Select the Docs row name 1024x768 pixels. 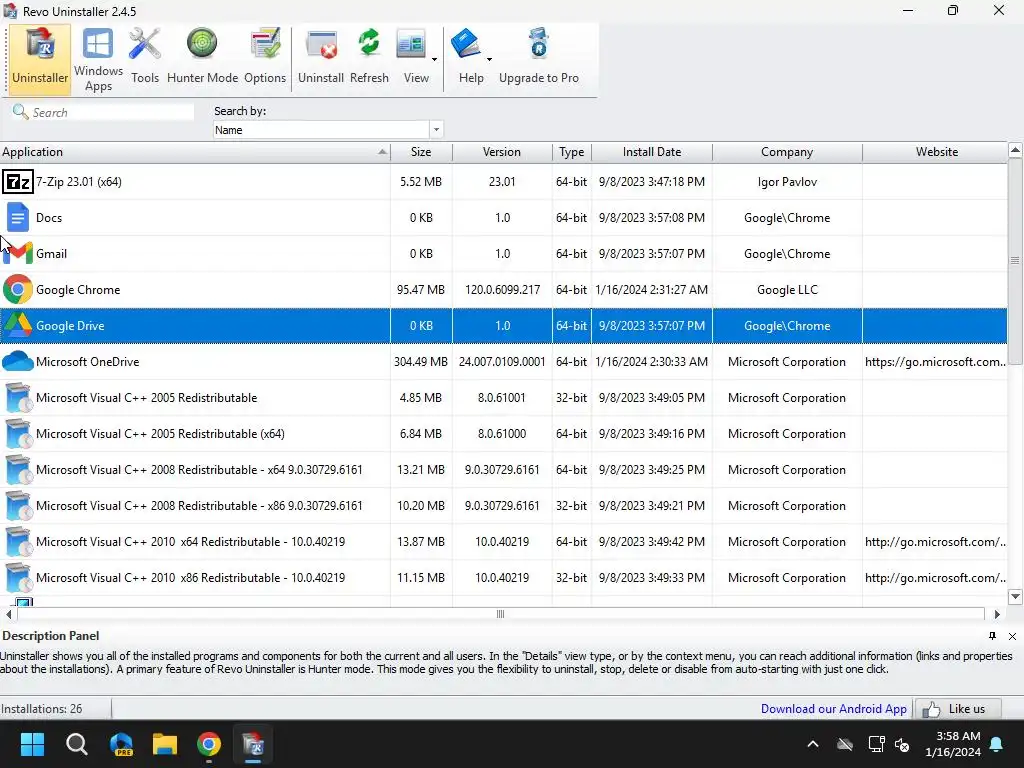[x=49, y=217]
